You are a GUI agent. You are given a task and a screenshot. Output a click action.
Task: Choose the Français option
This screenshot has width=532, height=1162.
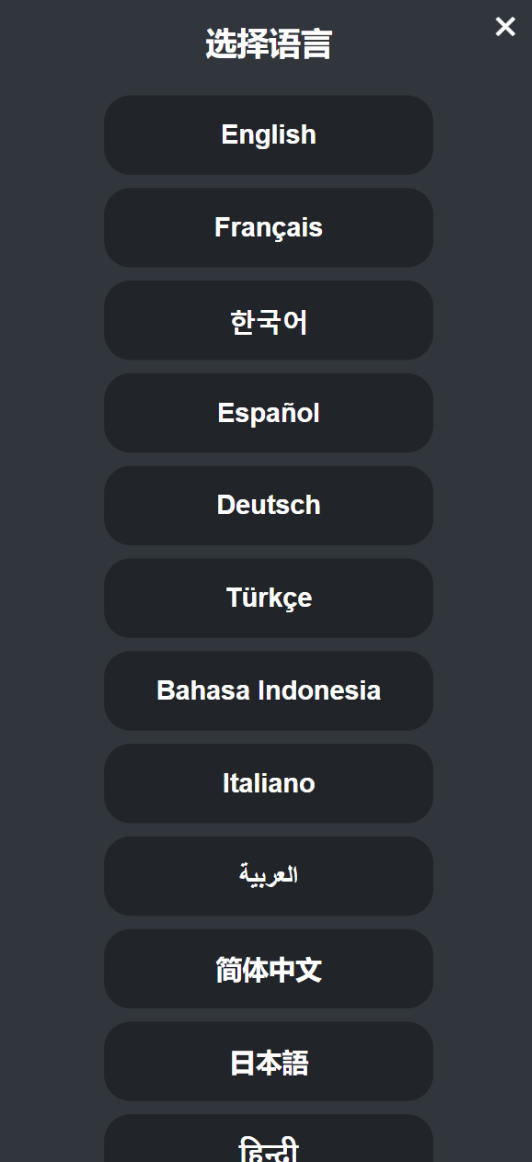click(x=268, y=228)
